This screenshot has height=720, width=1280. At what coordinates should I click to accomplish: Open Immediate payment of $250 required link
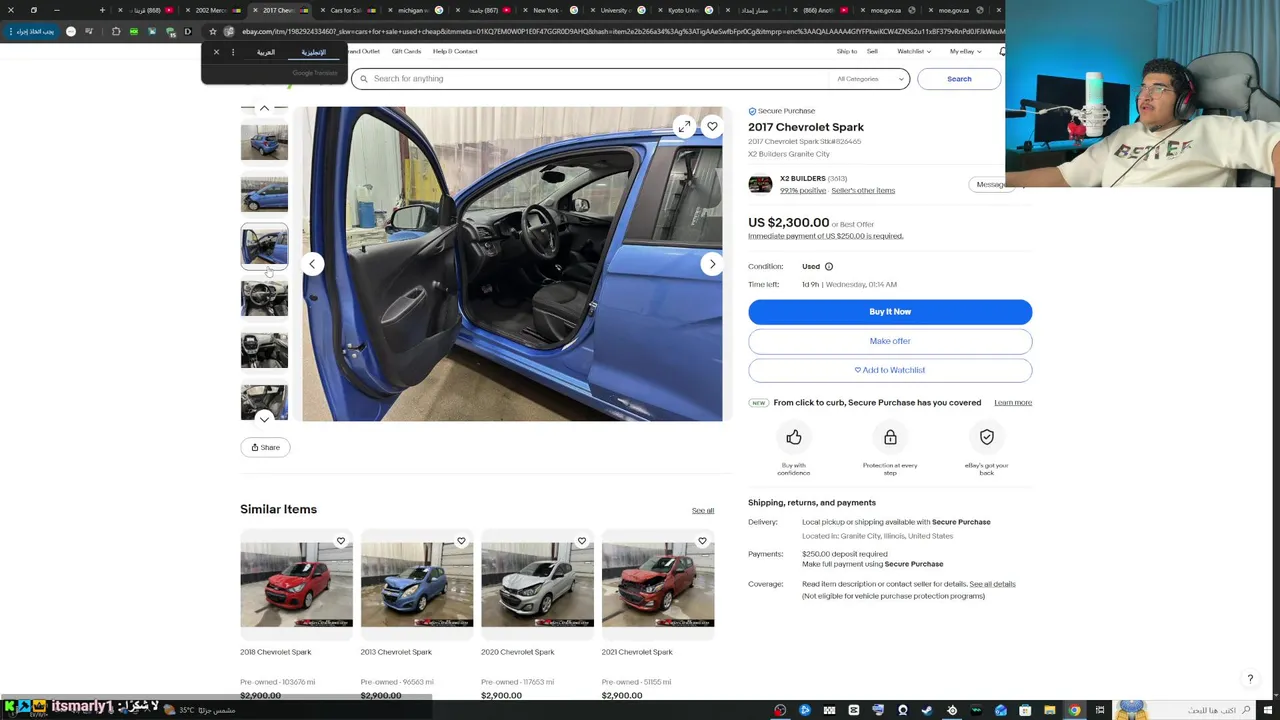pyautogui.click(x=825, y=236)
